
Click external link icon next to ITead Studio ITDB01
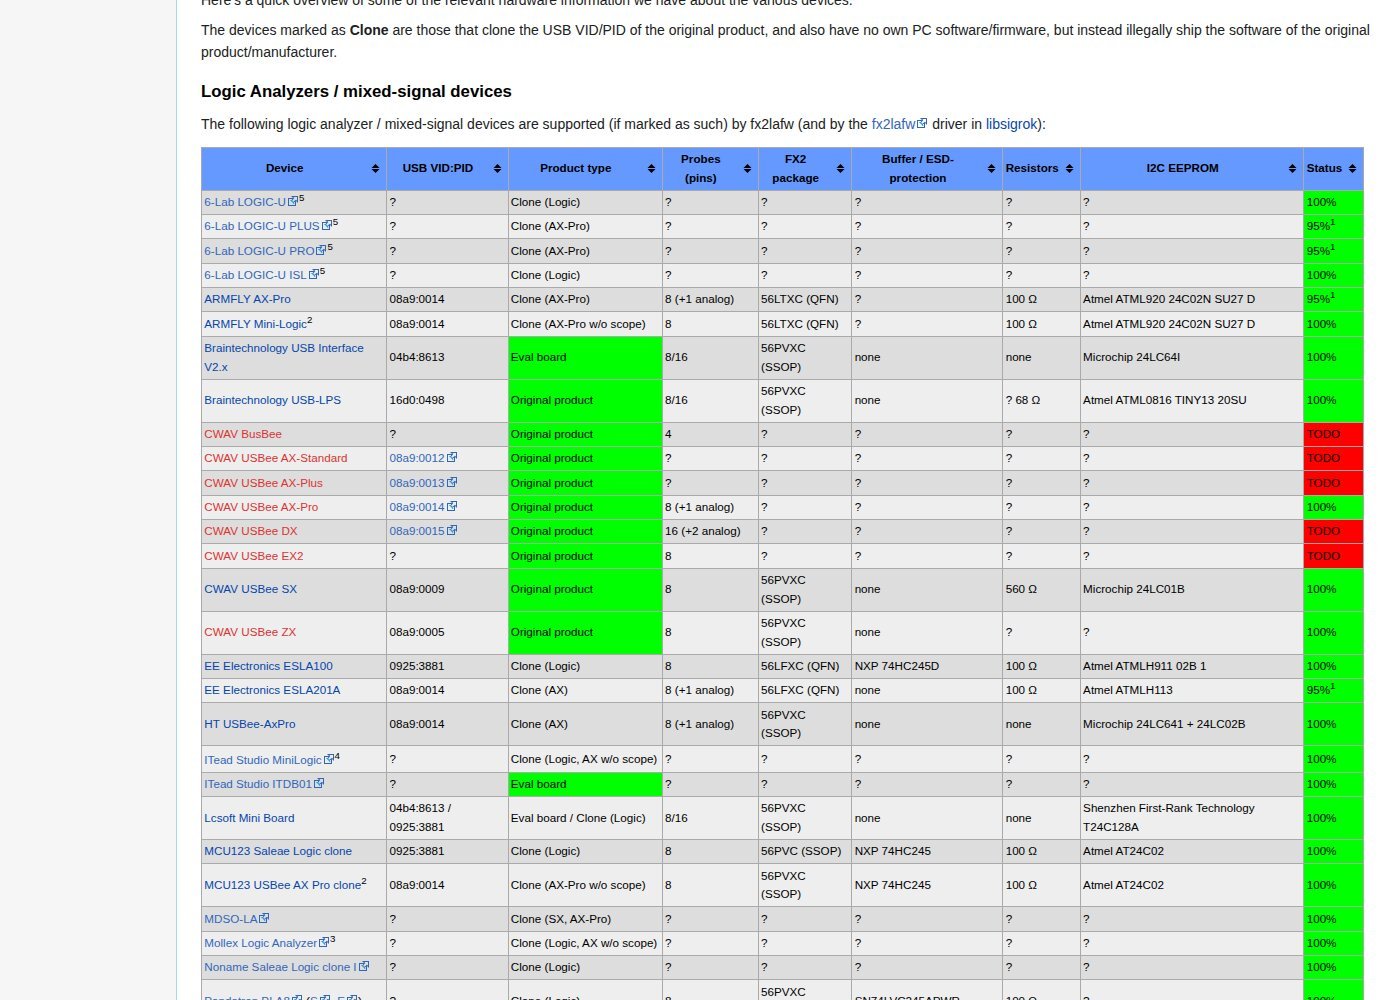(x=319, y=784)
